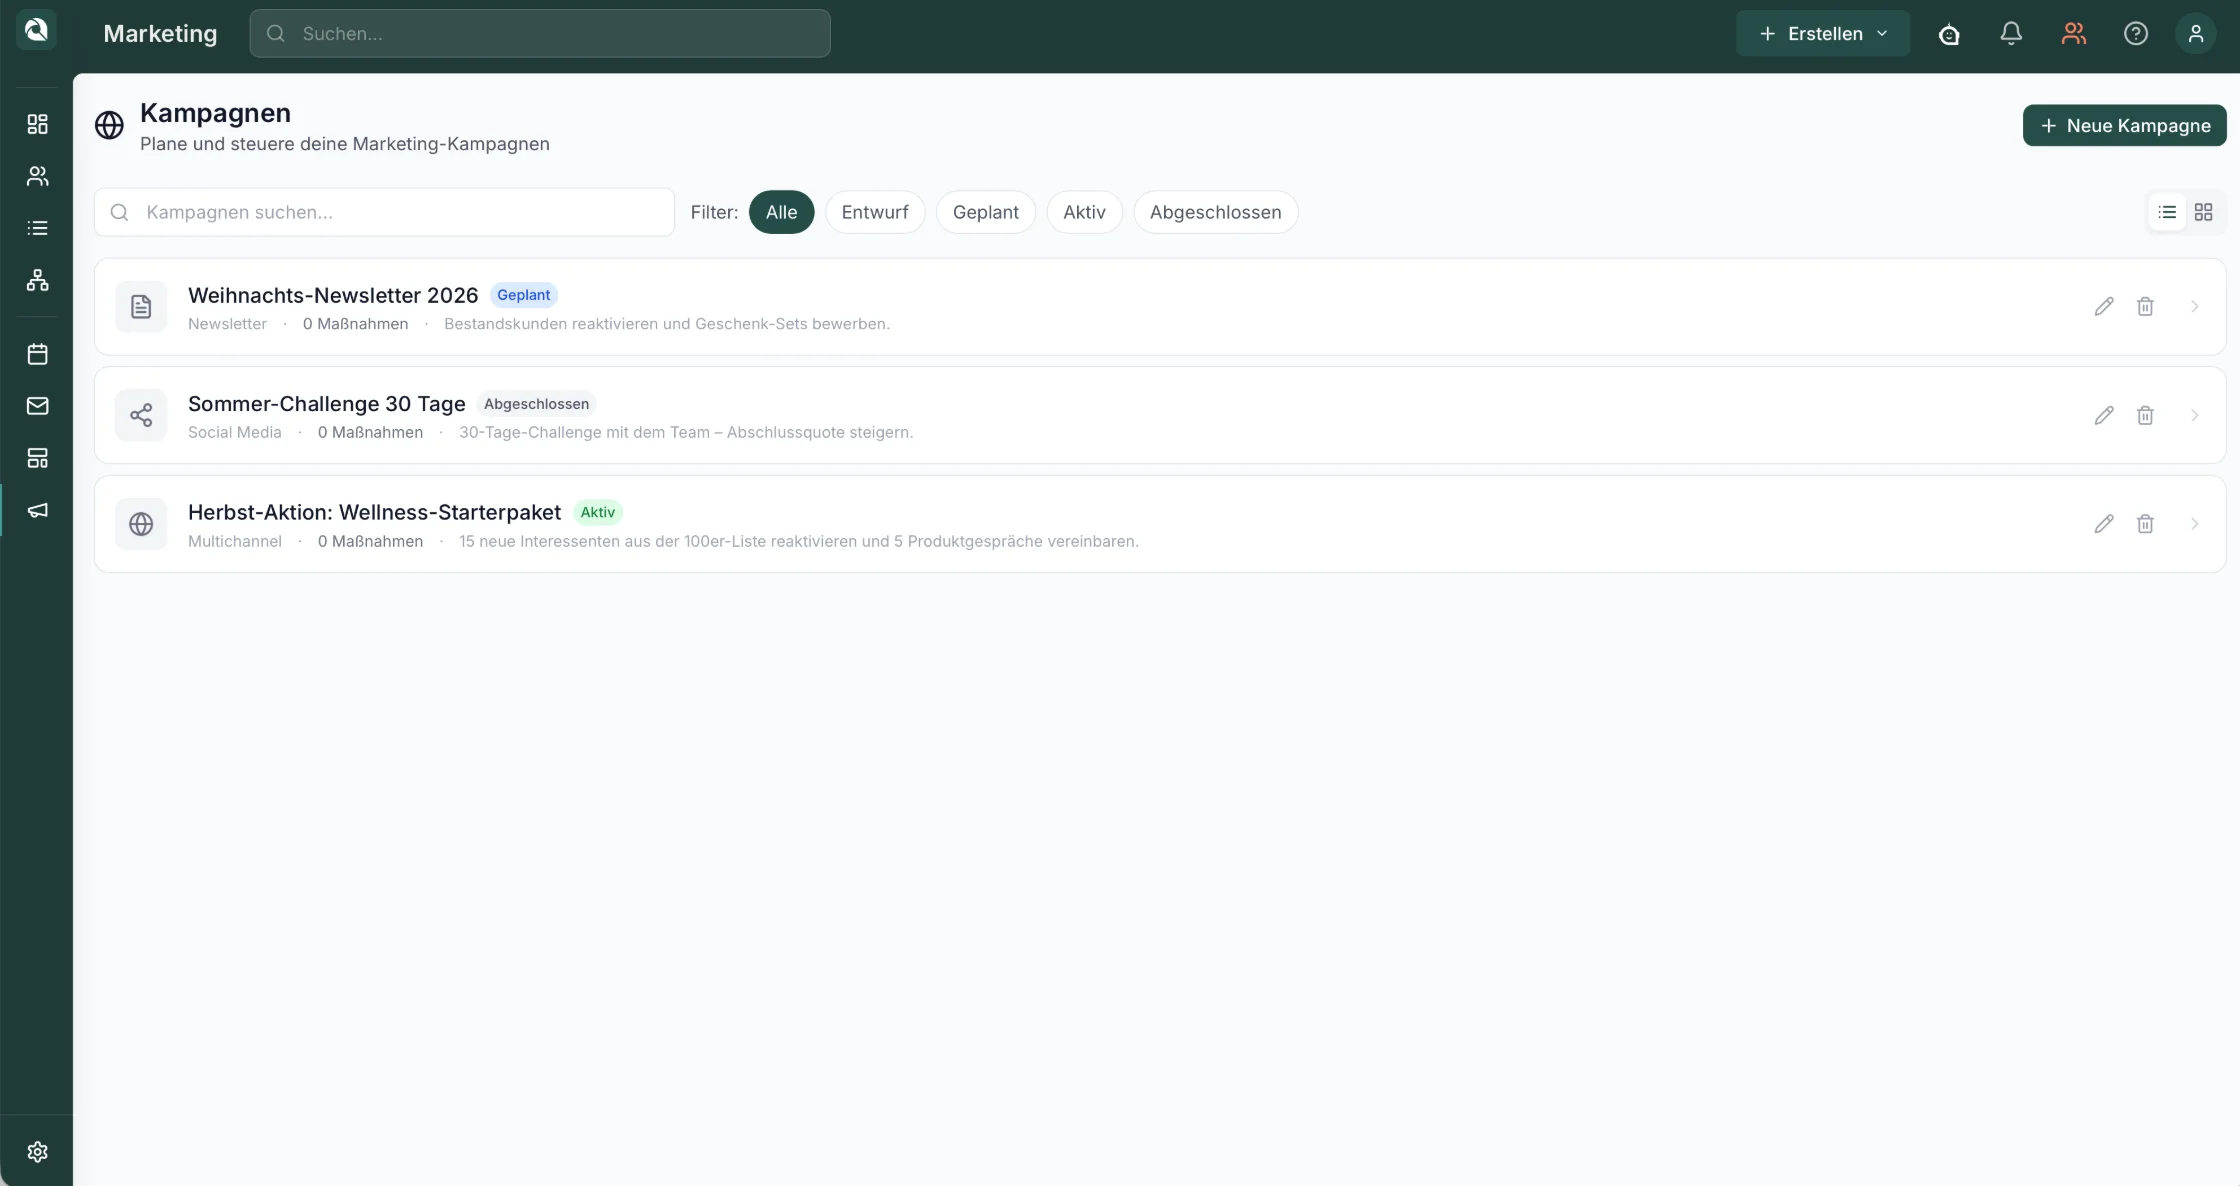Screen dimensions: 2240x1186
Task: Filter campaigns by Geplant
Action: pyautogui.click(x=986, y=212)
